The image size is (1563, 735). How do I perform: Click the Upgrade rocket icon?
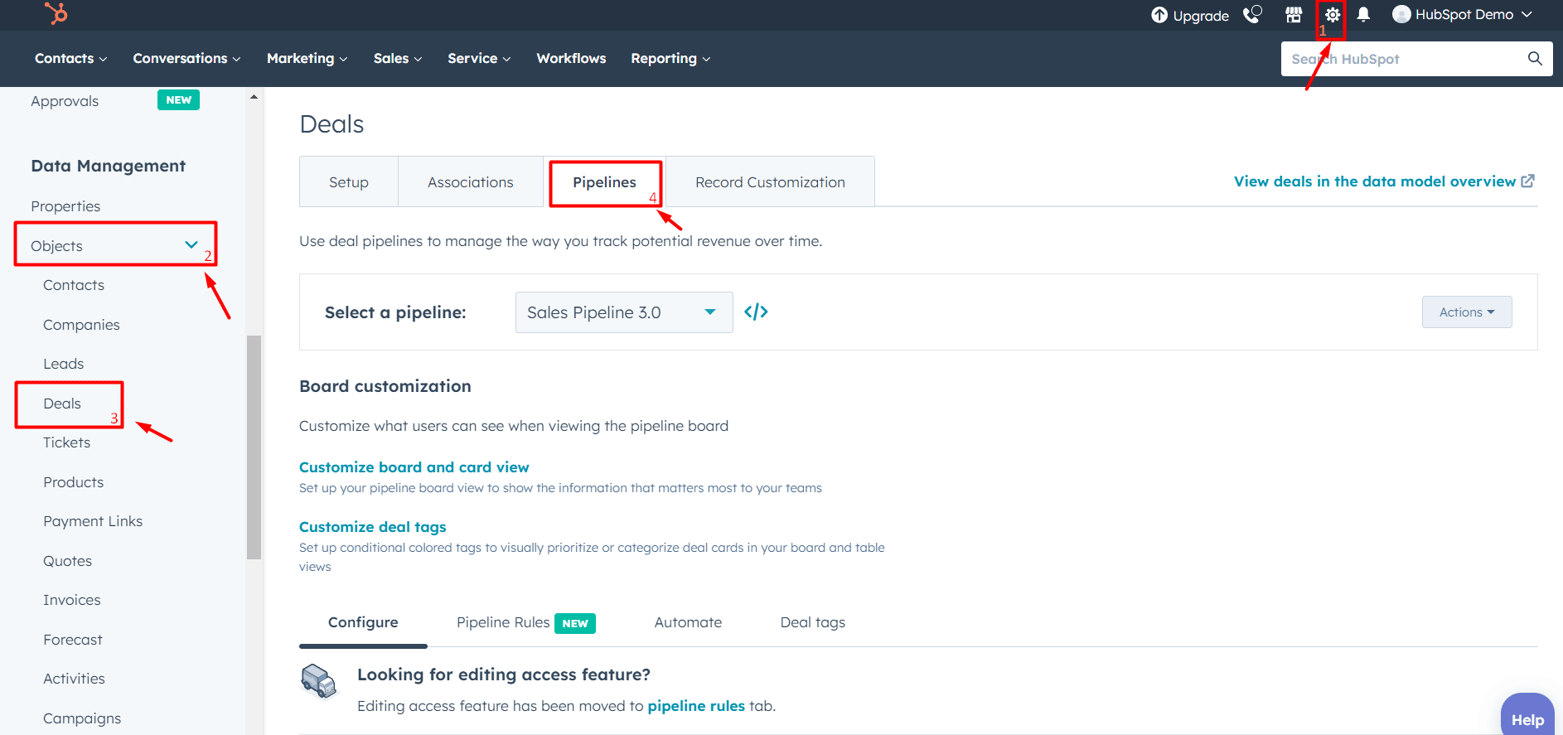pos(1157,15)
